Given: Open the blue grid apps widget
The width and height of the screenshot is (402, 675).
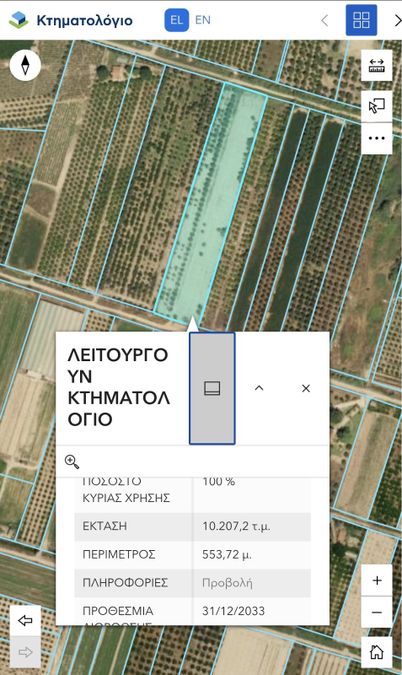Looking at the screenshot, I should [361, 20].
